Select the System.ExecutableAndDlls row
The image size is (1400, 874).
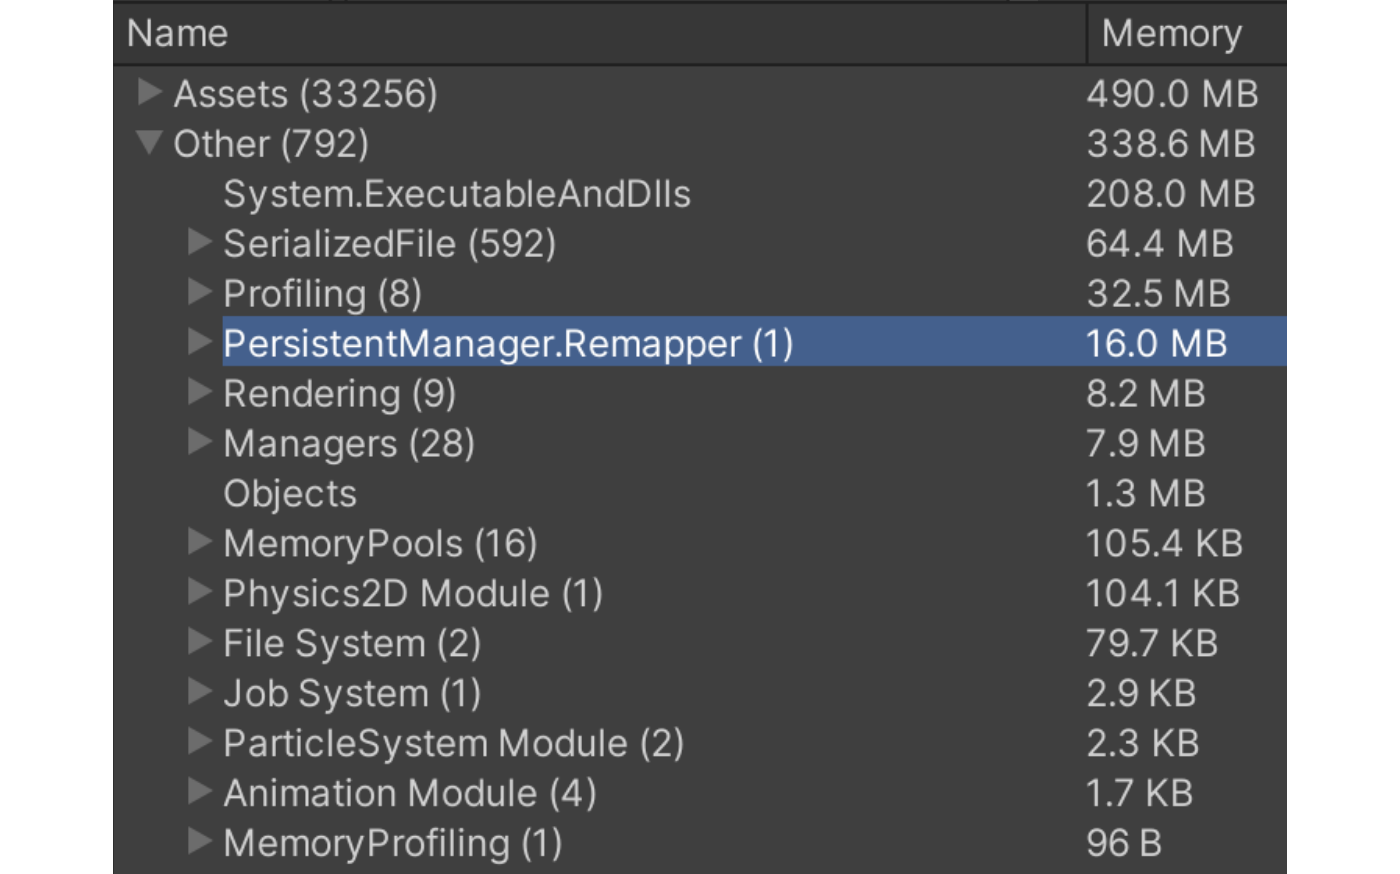point(456,194)
